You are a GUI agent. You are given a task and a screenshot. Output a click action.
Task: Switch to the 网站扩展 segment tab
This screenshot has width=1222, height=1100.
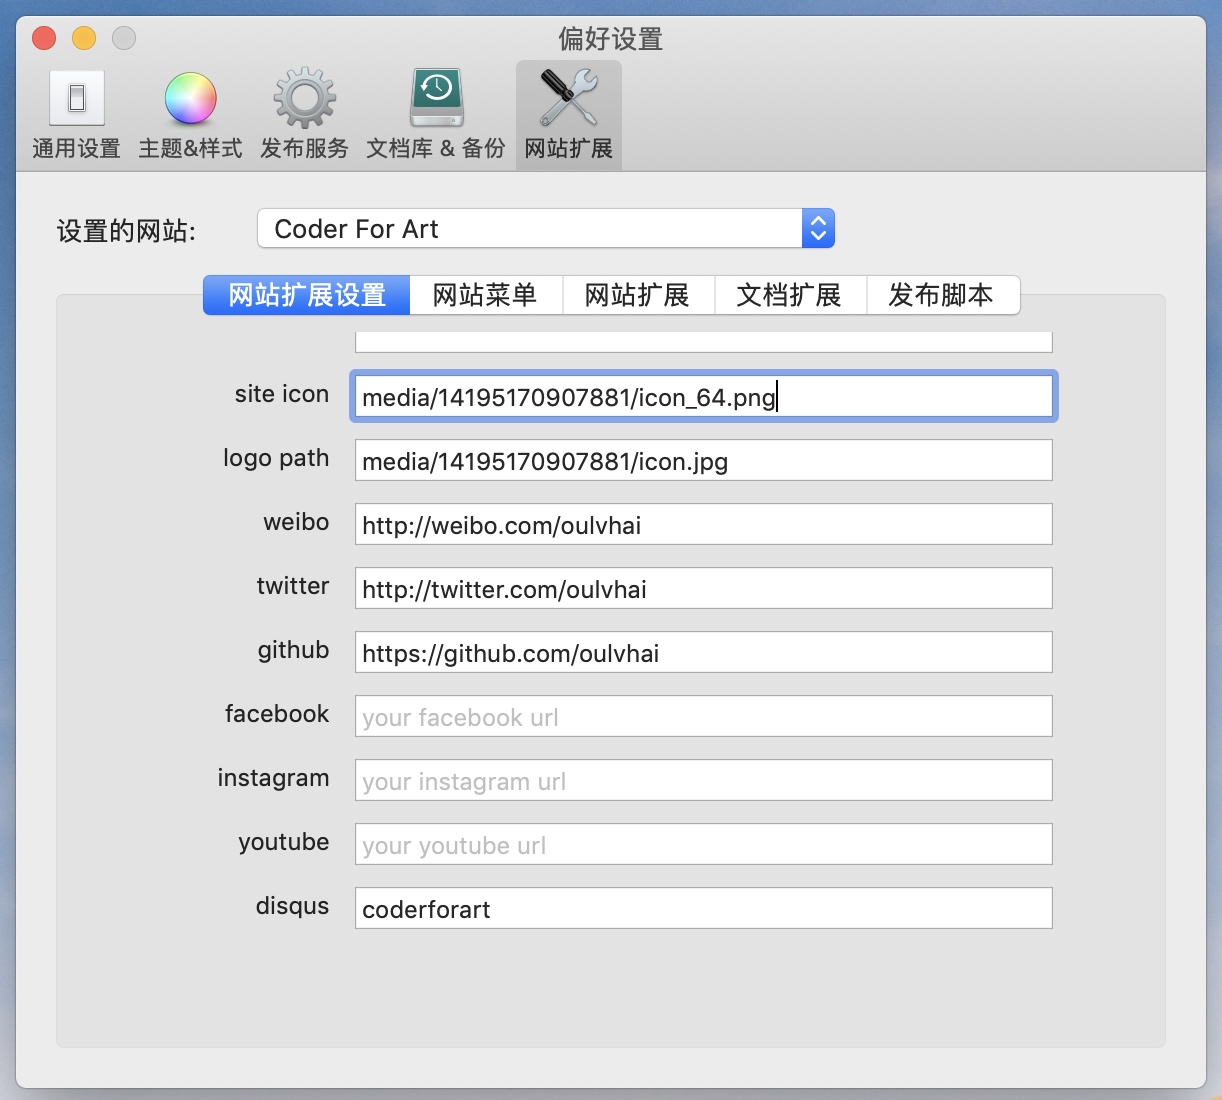coord(638,296)
